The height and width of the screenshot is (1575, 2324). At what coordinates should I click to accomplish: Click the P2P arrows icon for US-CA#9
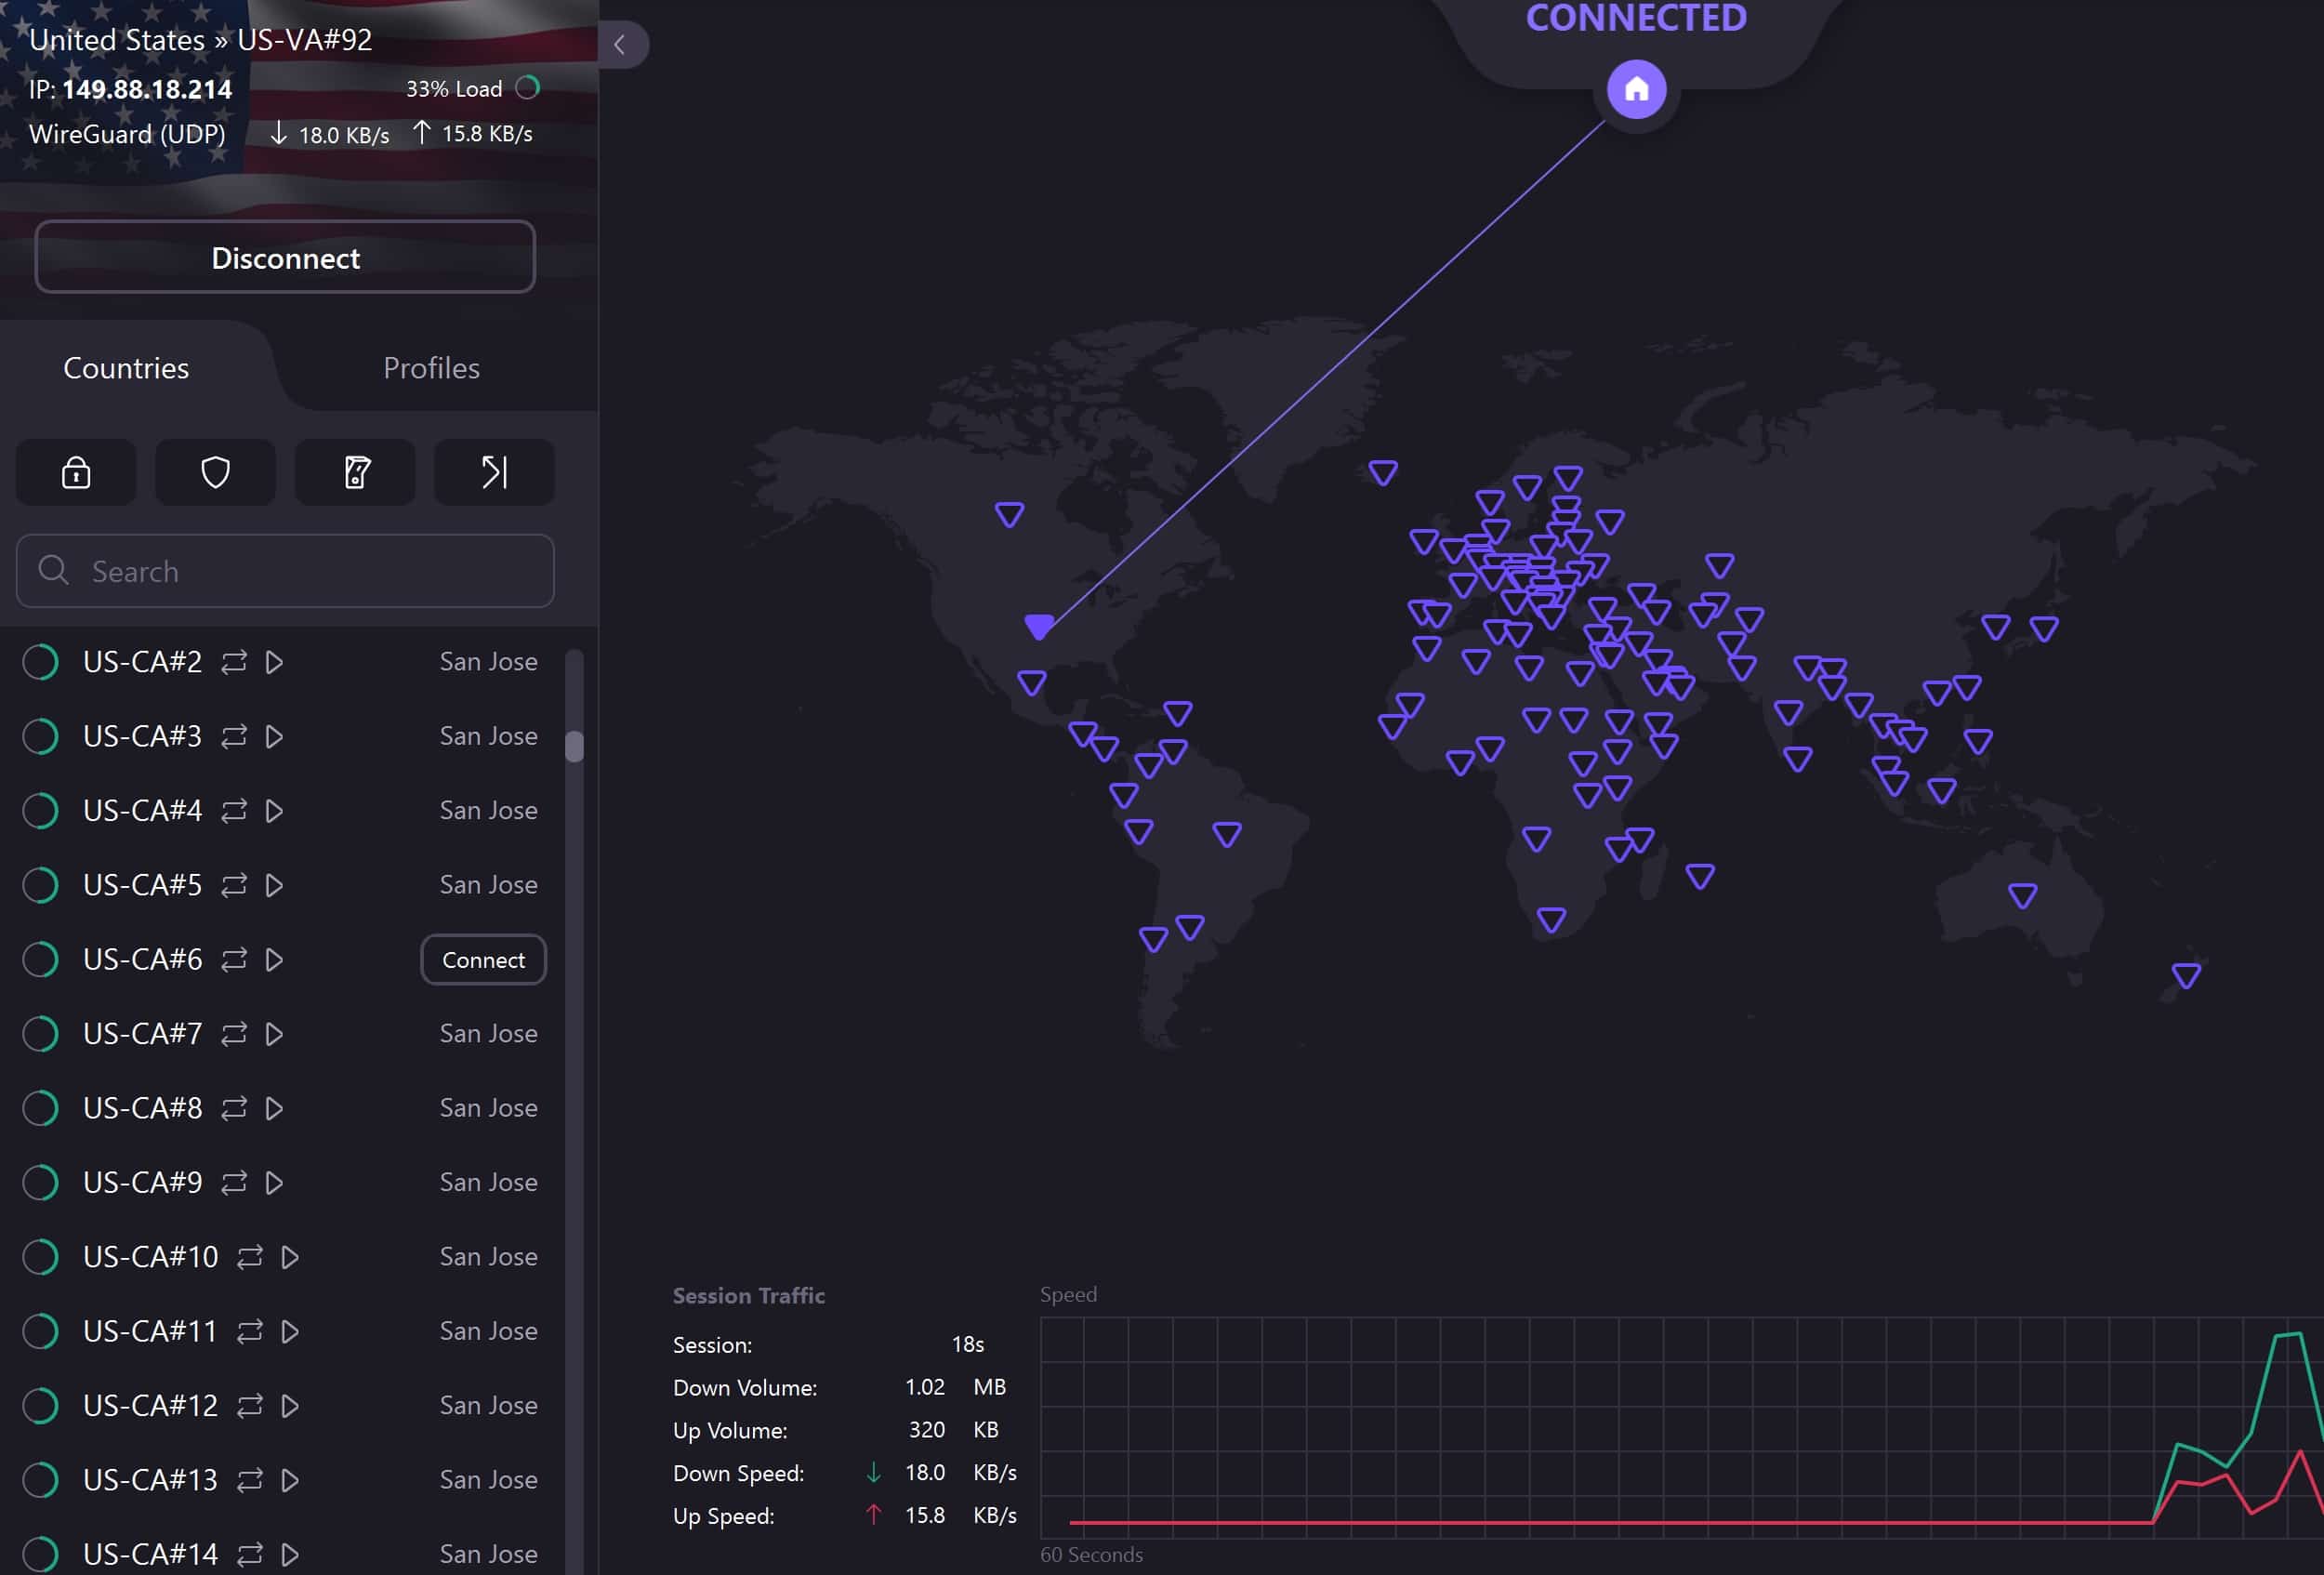tap(234, 1182)
